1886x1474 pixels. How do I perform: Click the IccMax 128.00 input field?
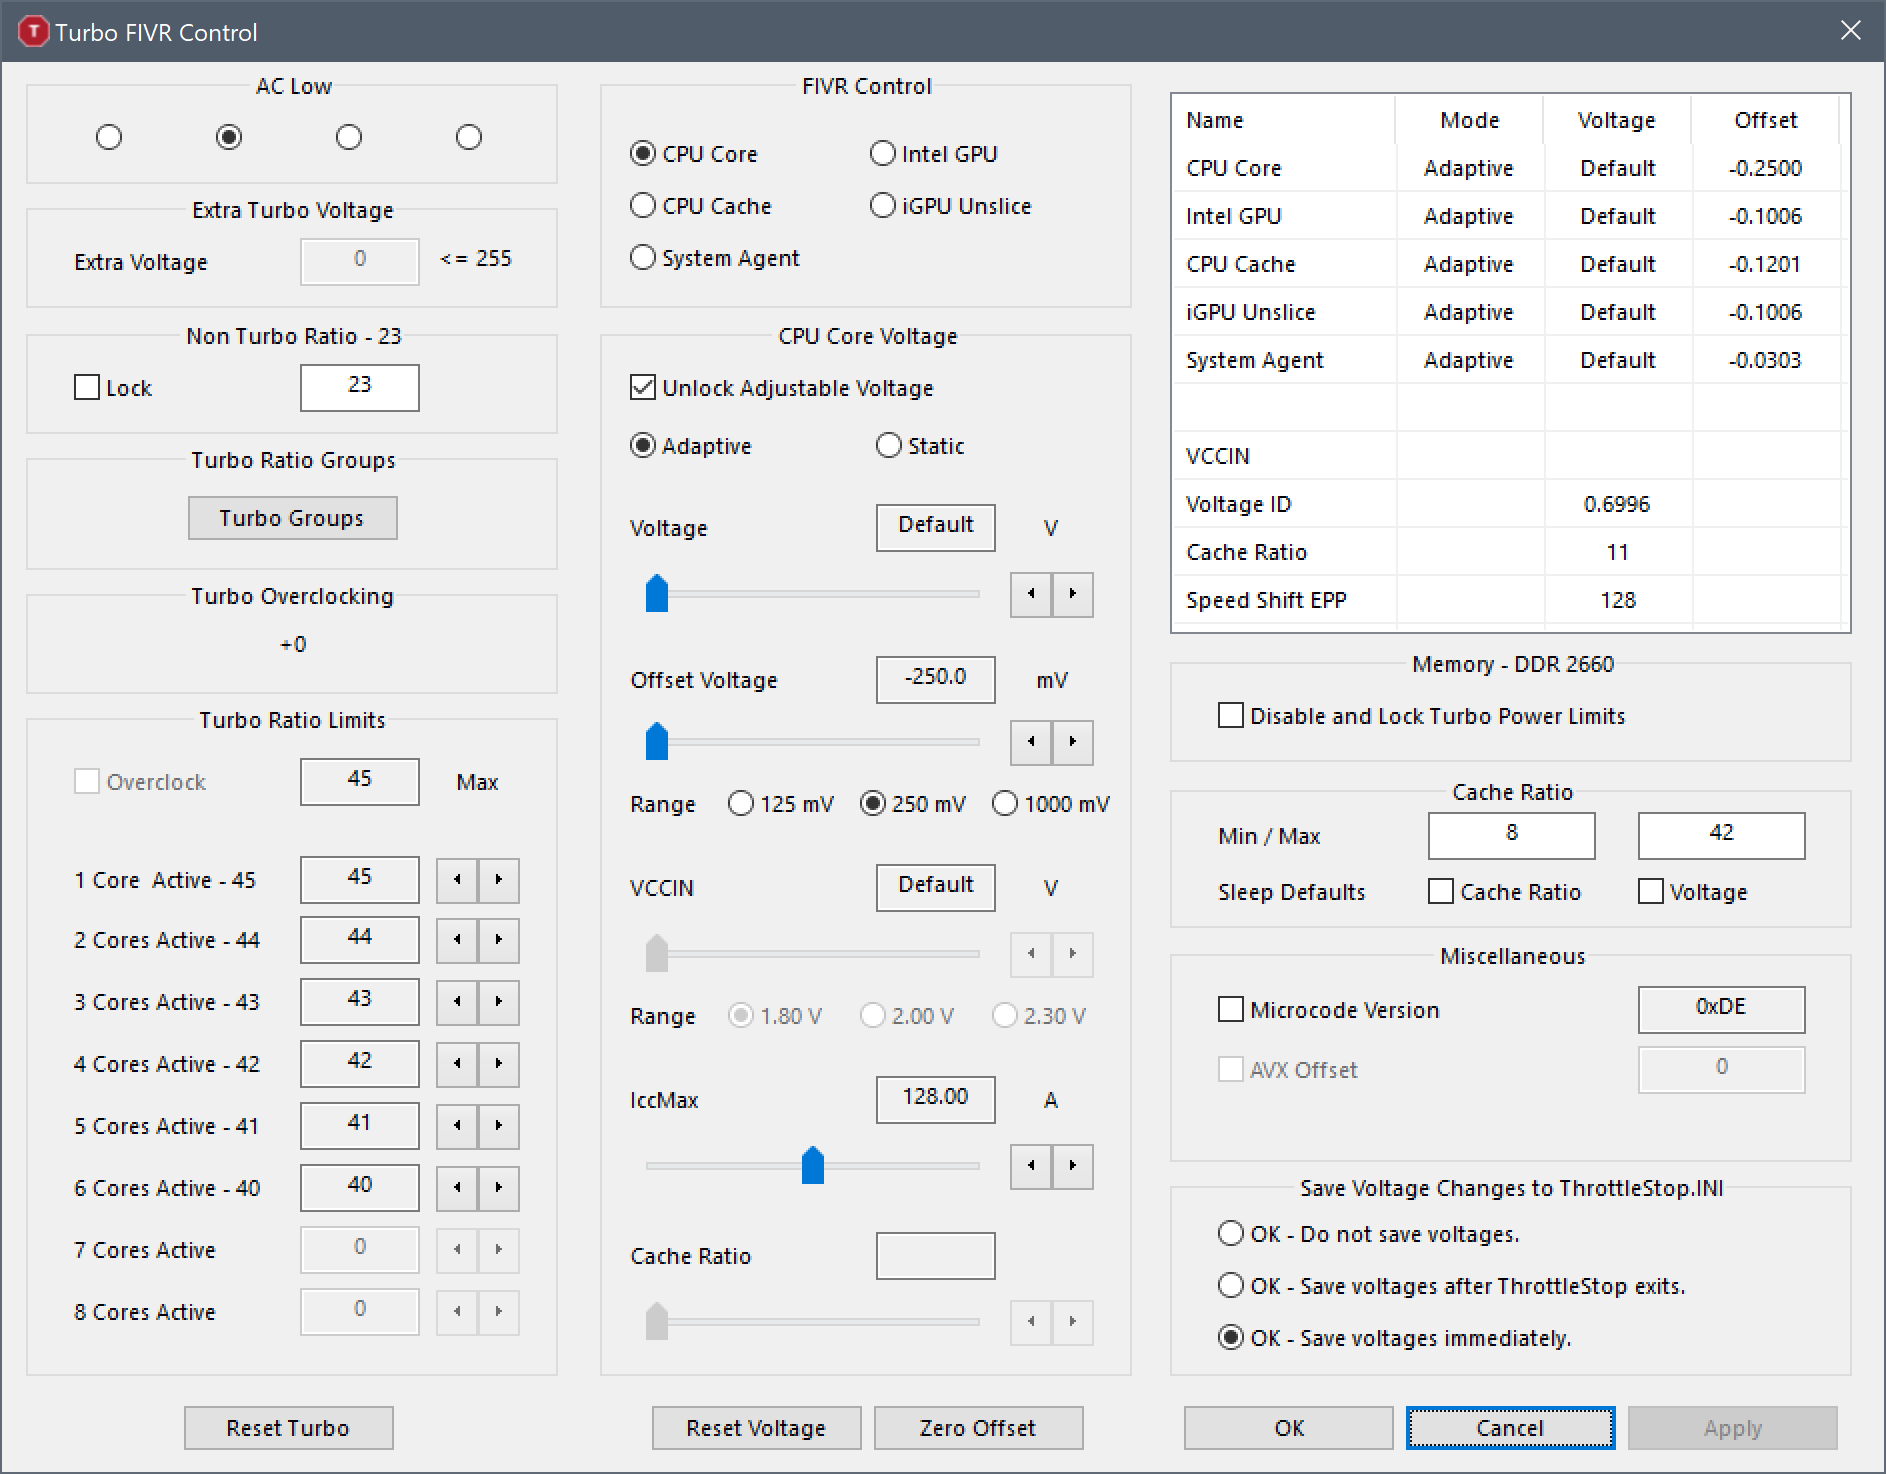point(936,1100)
